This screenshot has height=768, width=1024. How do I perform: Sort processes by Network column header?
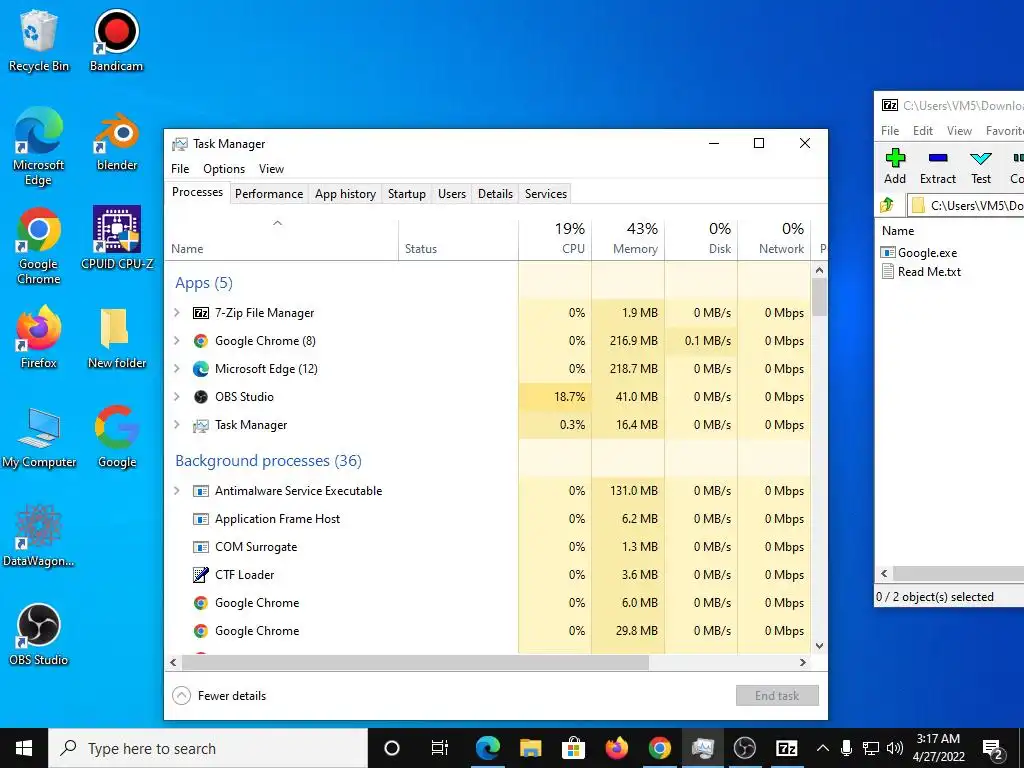[x=775, y=239]
